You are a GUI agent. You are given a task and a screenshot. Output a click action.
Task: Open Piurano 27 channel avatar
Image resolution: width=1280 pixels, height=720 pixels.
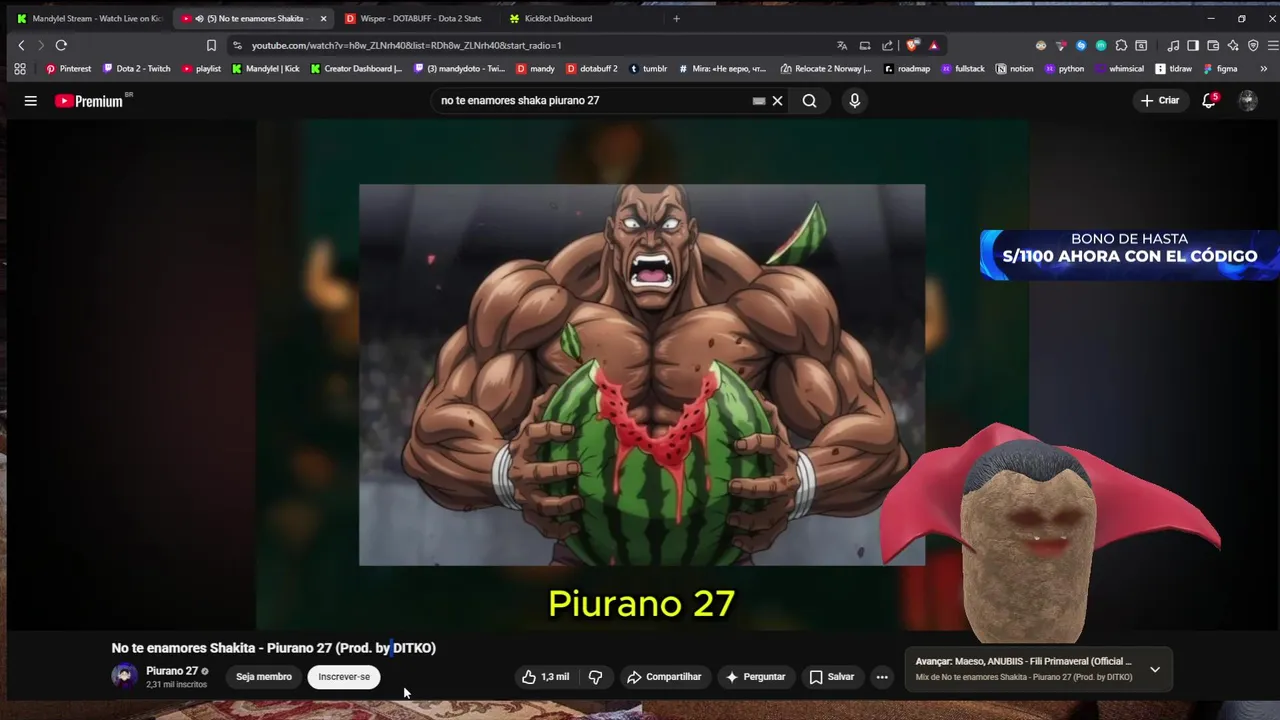pyautogui.click(x=124, y=677)
